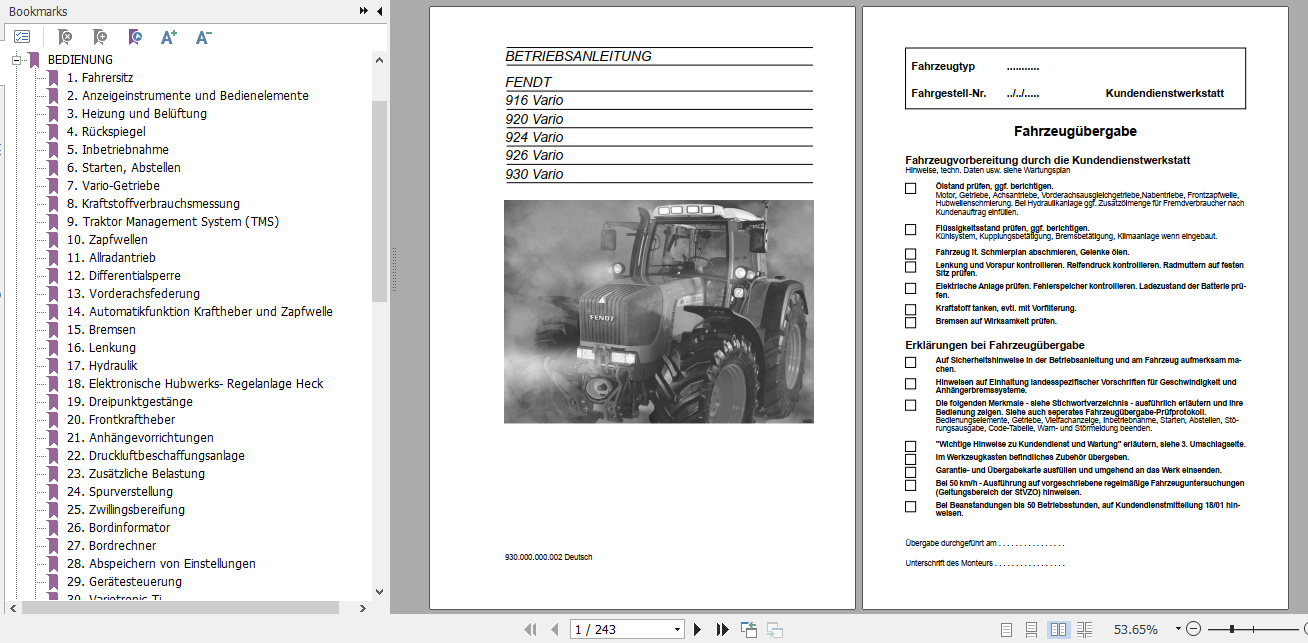Decrease bookmark text size with A-
Image resolution: width=1308 pixels, height=643 pixels.
pos(203,37)
